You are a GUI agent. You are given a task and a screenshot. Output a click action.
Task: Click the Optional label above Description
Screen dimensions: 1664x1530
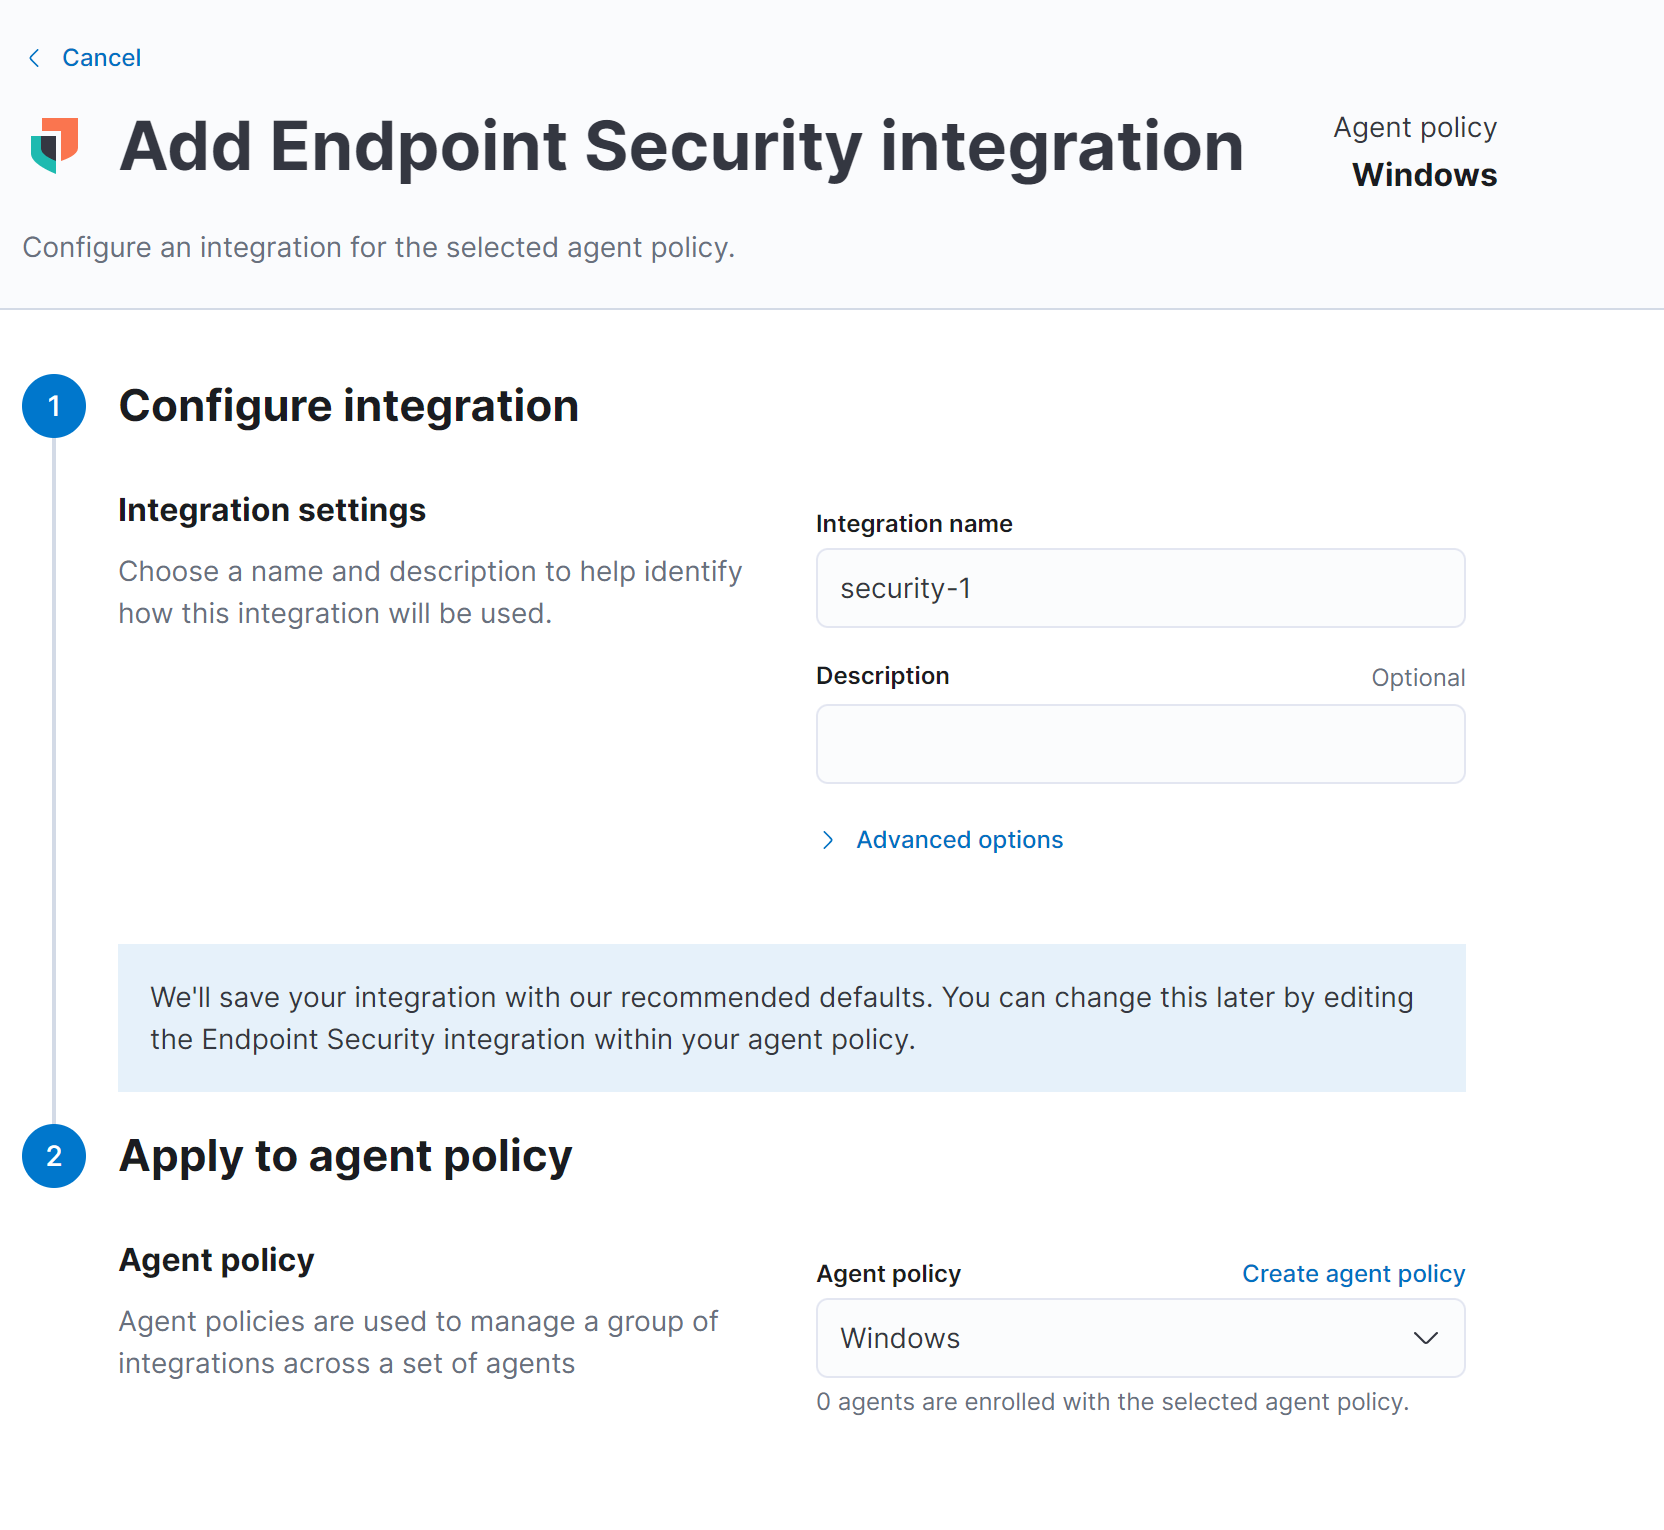click(1417, 678)
